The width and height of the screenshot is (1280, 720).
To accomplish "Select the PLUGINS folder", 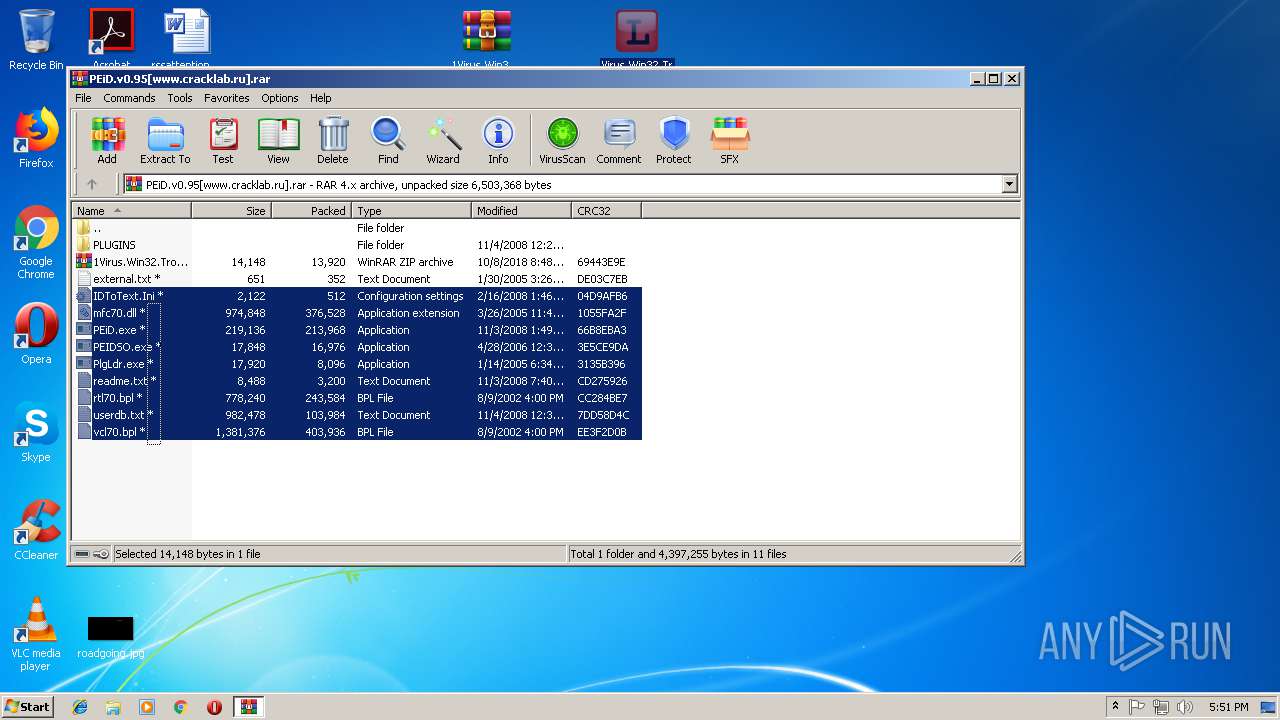I will coord(357,245).
